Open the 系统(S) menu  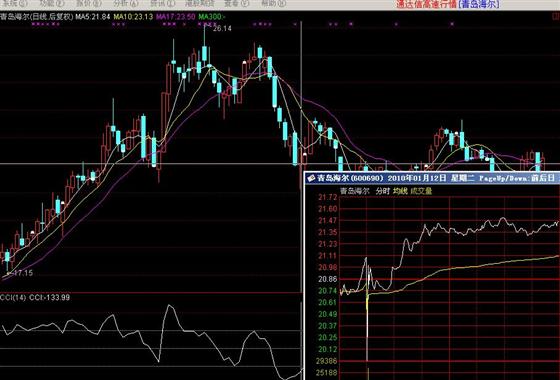click(14, 4)
